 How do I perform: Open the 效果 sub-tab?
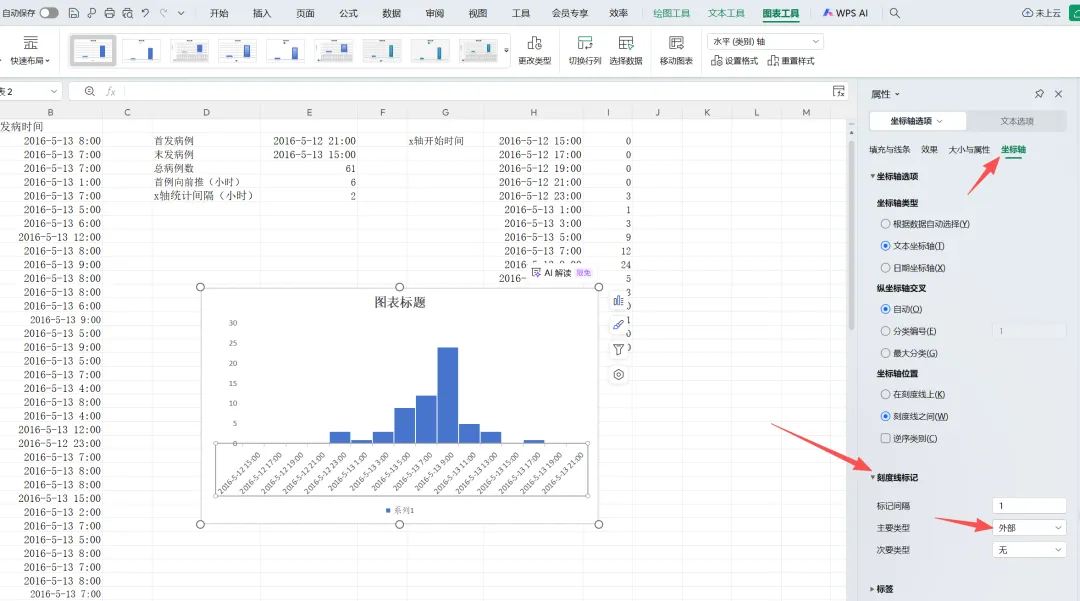tap(930, 149)
